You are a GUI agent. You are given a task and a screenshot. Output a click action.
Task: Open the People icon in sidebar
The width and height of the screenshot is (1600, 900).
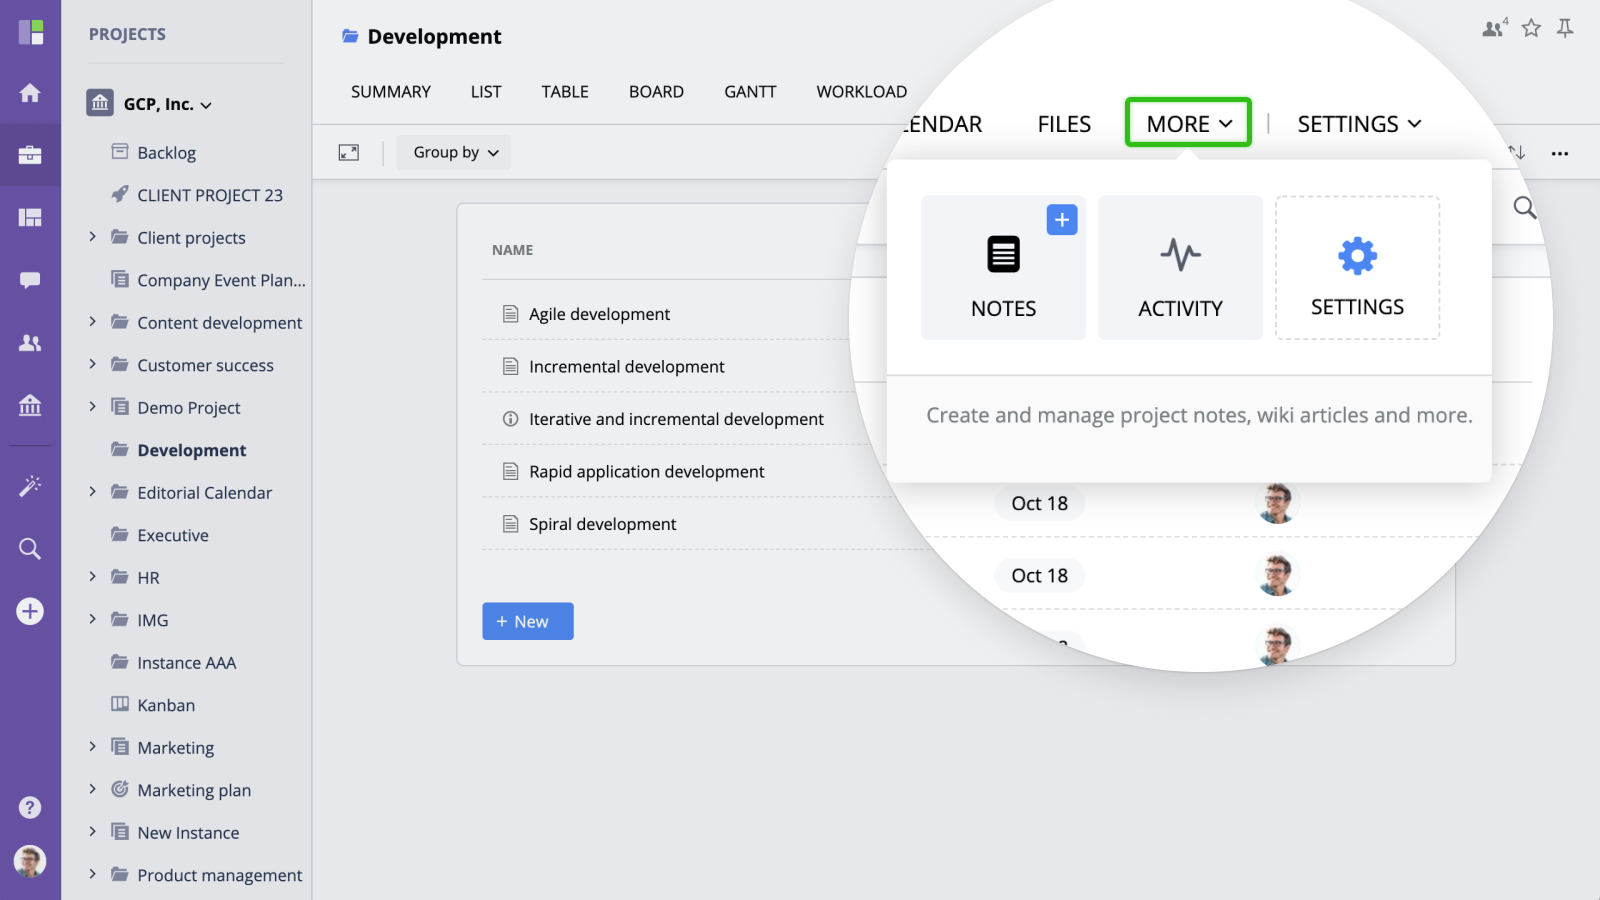(30, 343)
